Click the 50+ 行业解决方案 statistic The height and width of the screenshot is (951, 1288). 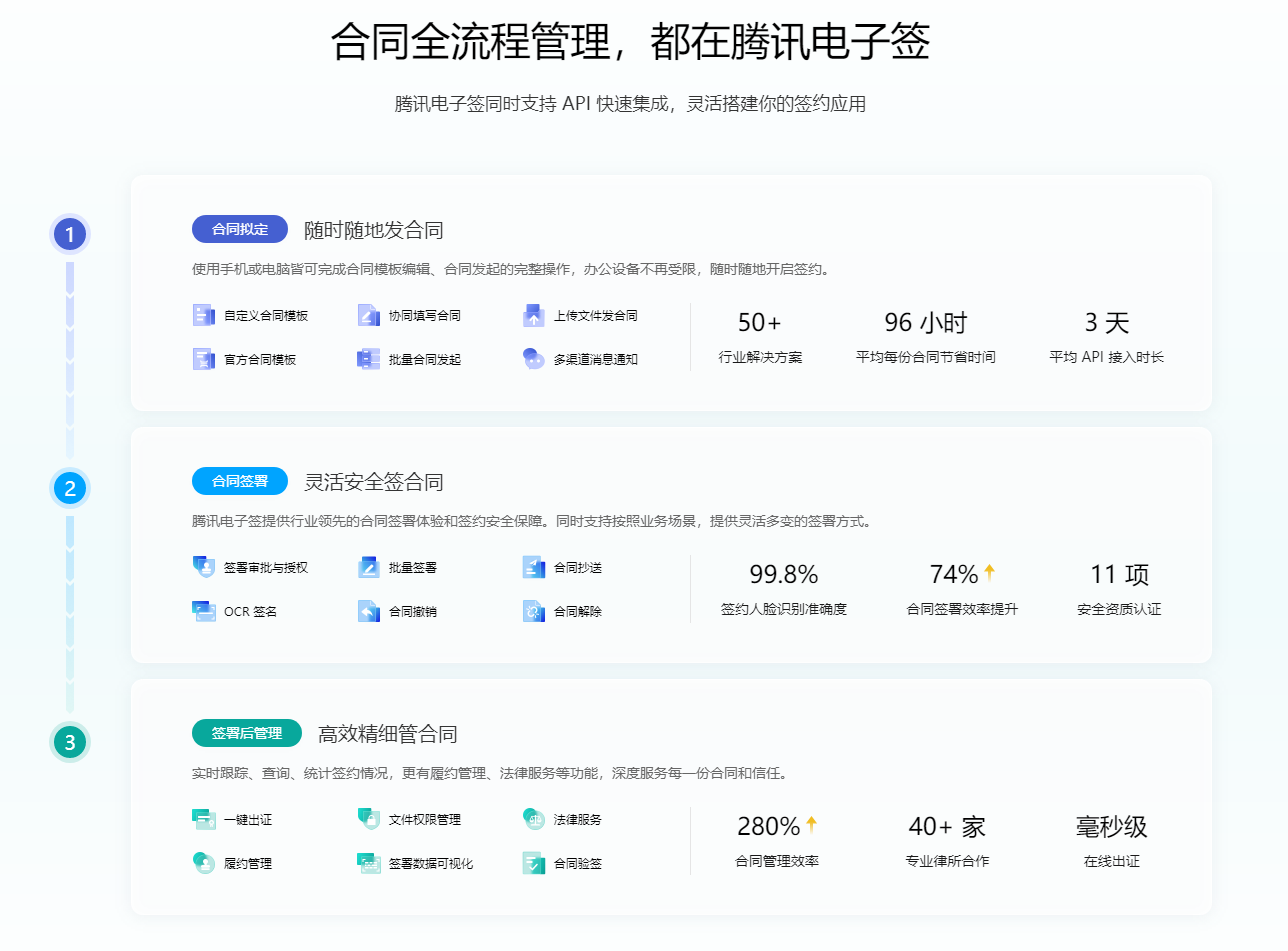point(760,337)
